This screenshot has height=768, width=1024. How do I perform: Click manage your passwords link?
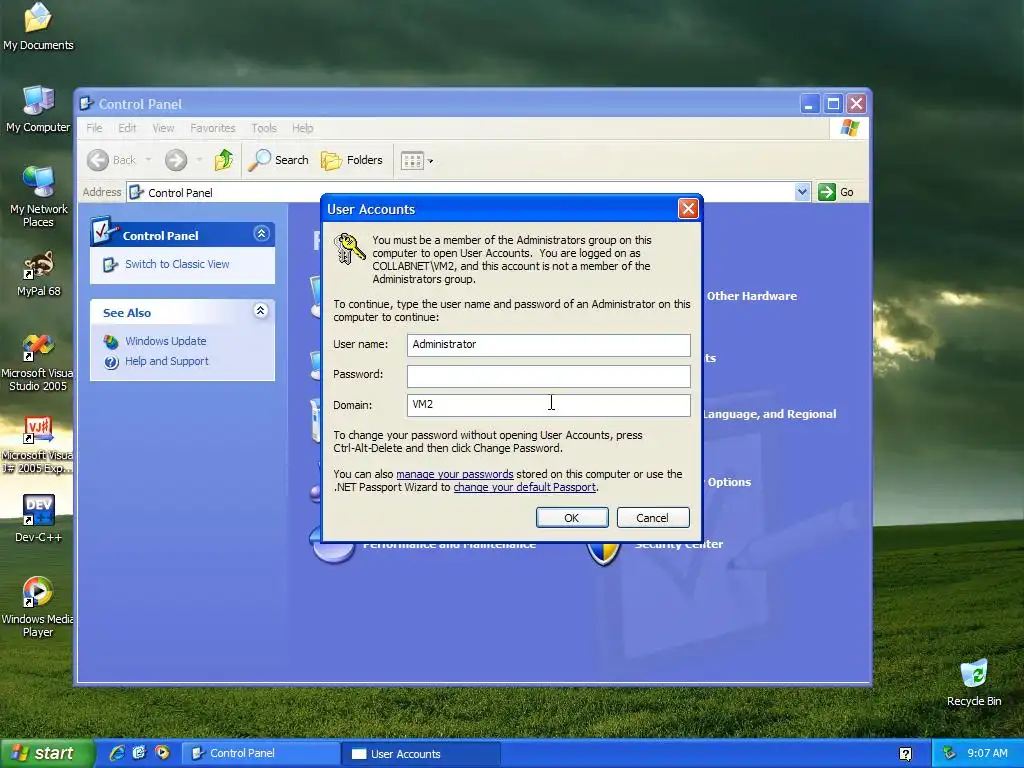455,474
